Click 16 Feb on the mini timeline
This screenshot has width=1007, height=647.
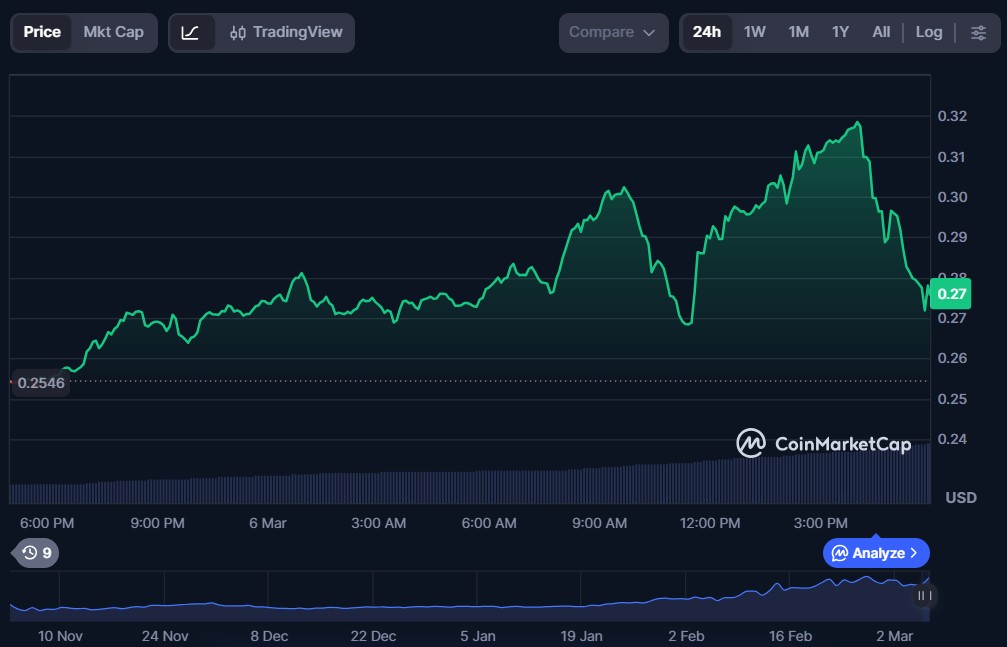click(x=791, y=635)
